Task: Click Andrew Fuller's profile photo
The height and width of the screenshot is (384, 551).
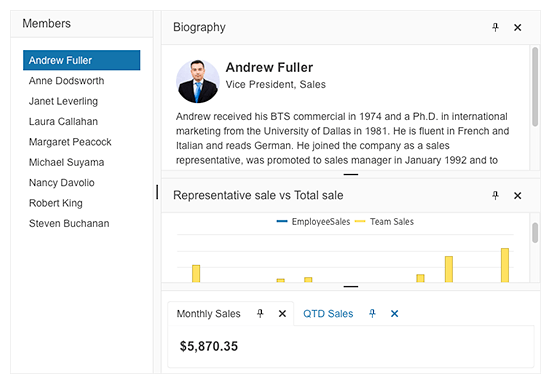Action: [197, 81]
